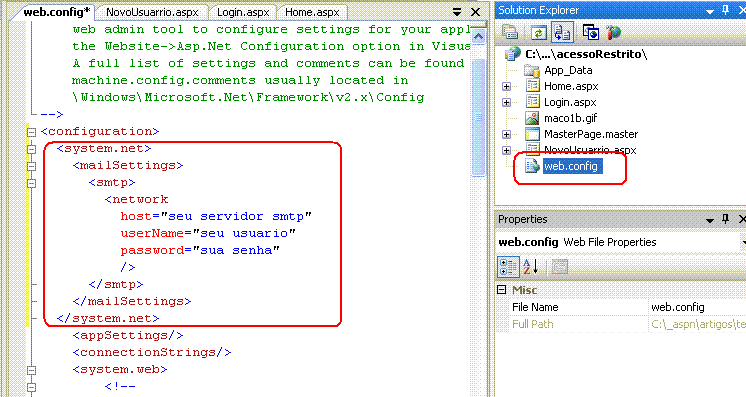746x397 pixels.
Task: Click the maco1b.gif image icon
Action: (532, 118)
